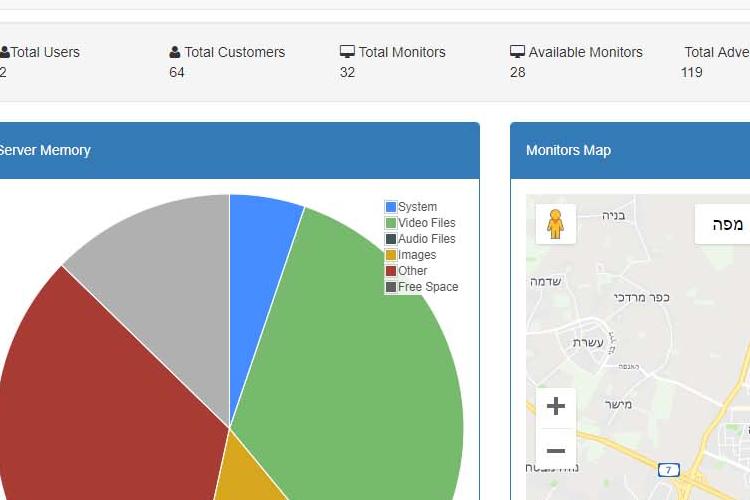Zoom in on the map with plus
Image resolution: width=750 pixels, height=500 pixels.
point(556,406)
